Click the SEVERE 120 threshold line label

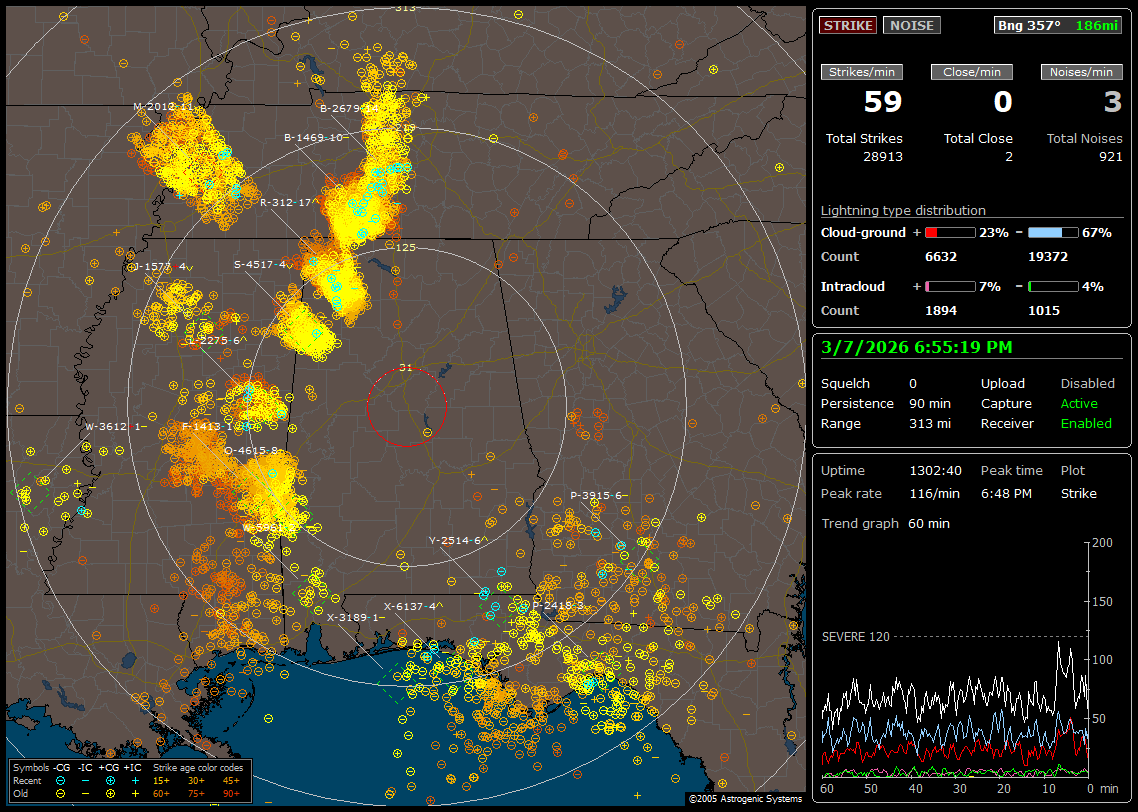click(x=855, y=636)
